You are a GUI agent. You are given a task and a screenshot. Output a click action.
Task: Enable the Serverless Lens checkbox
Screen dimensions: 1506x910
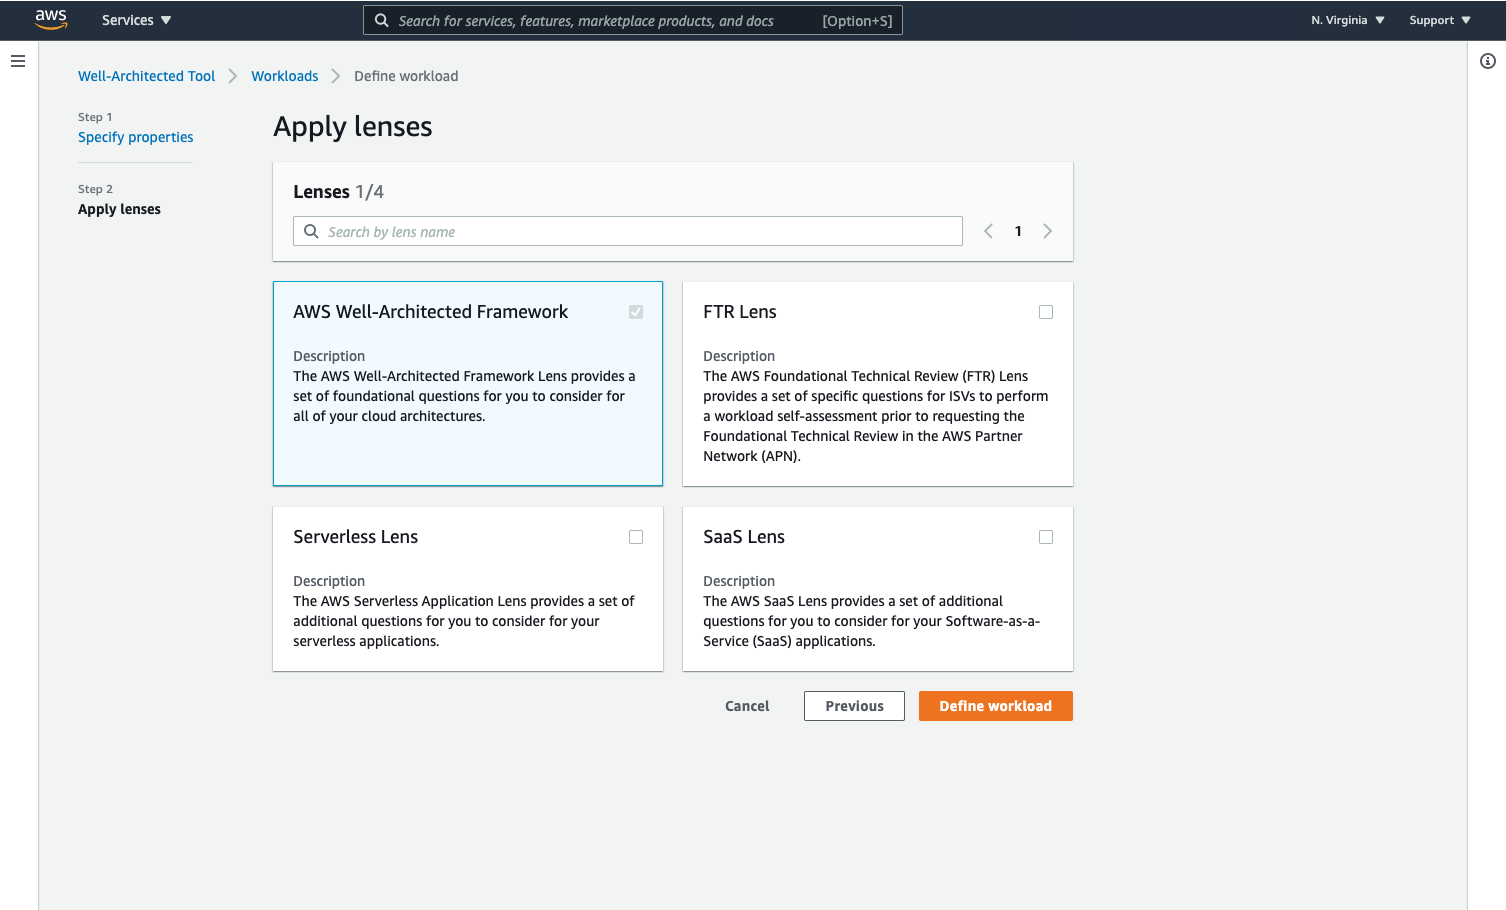click(636, 537)
